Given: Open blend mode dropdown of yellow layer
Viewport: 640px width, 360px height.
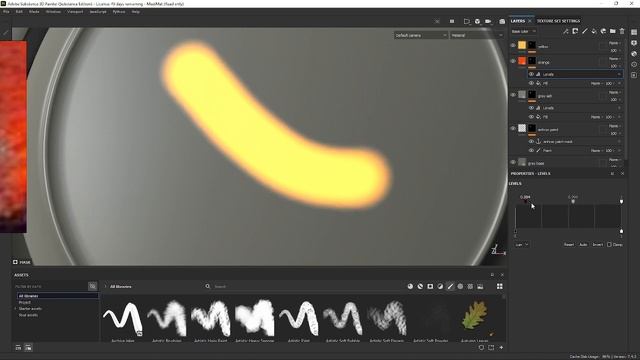Looking at the screenshot, I should 615,43.
